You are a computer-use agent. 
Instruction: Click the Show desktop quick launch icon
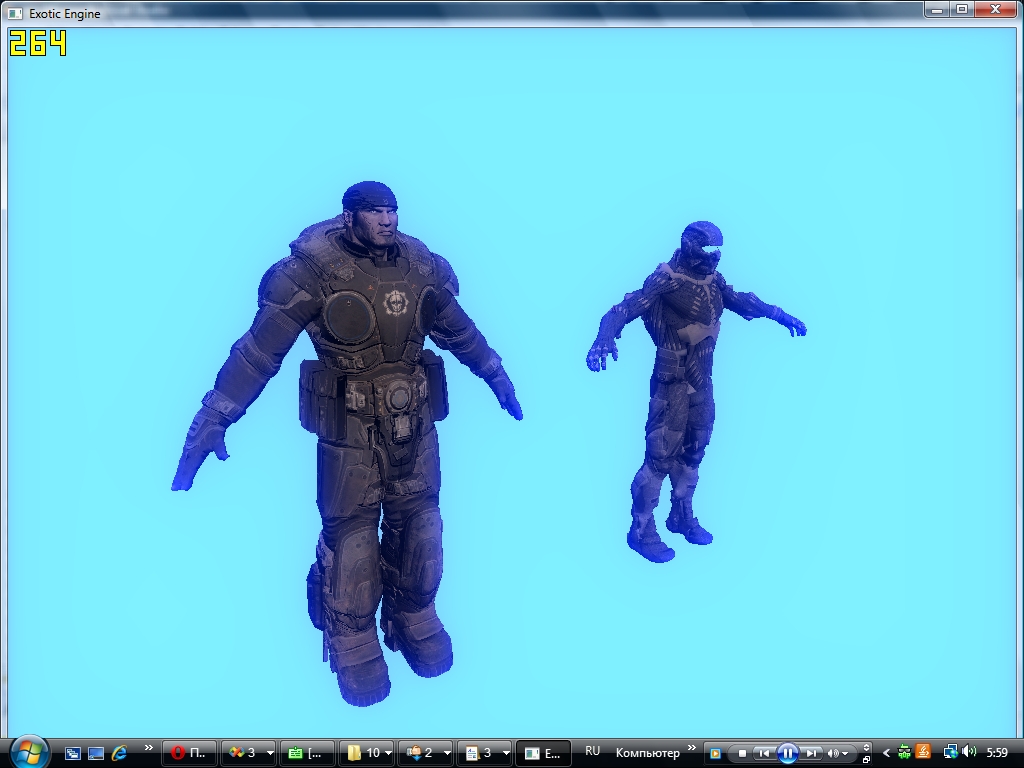pos(96,753)
